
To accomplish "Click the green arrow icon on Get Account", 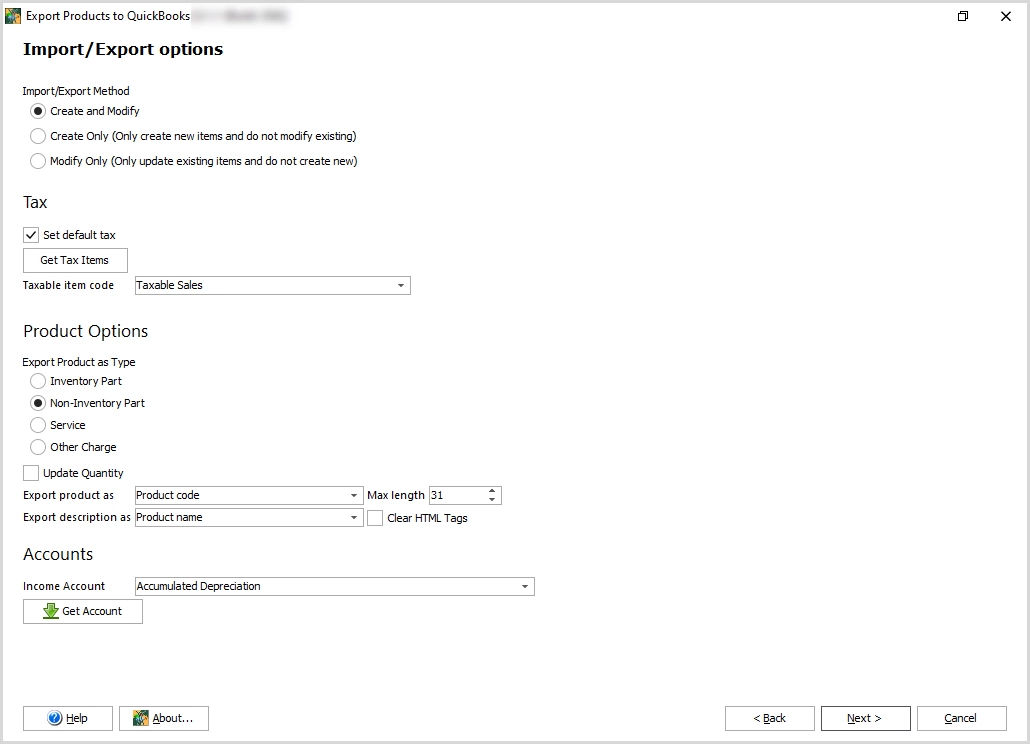I will pos(51,611).
